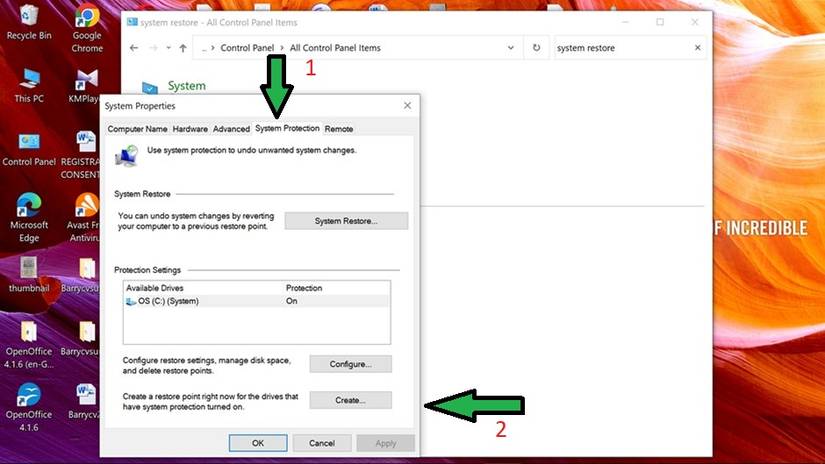Image resolution: width=825 pixels, height=464 pixels.
Task: Switch to the Computer Name tab
Action: click(x=137, y=129)
